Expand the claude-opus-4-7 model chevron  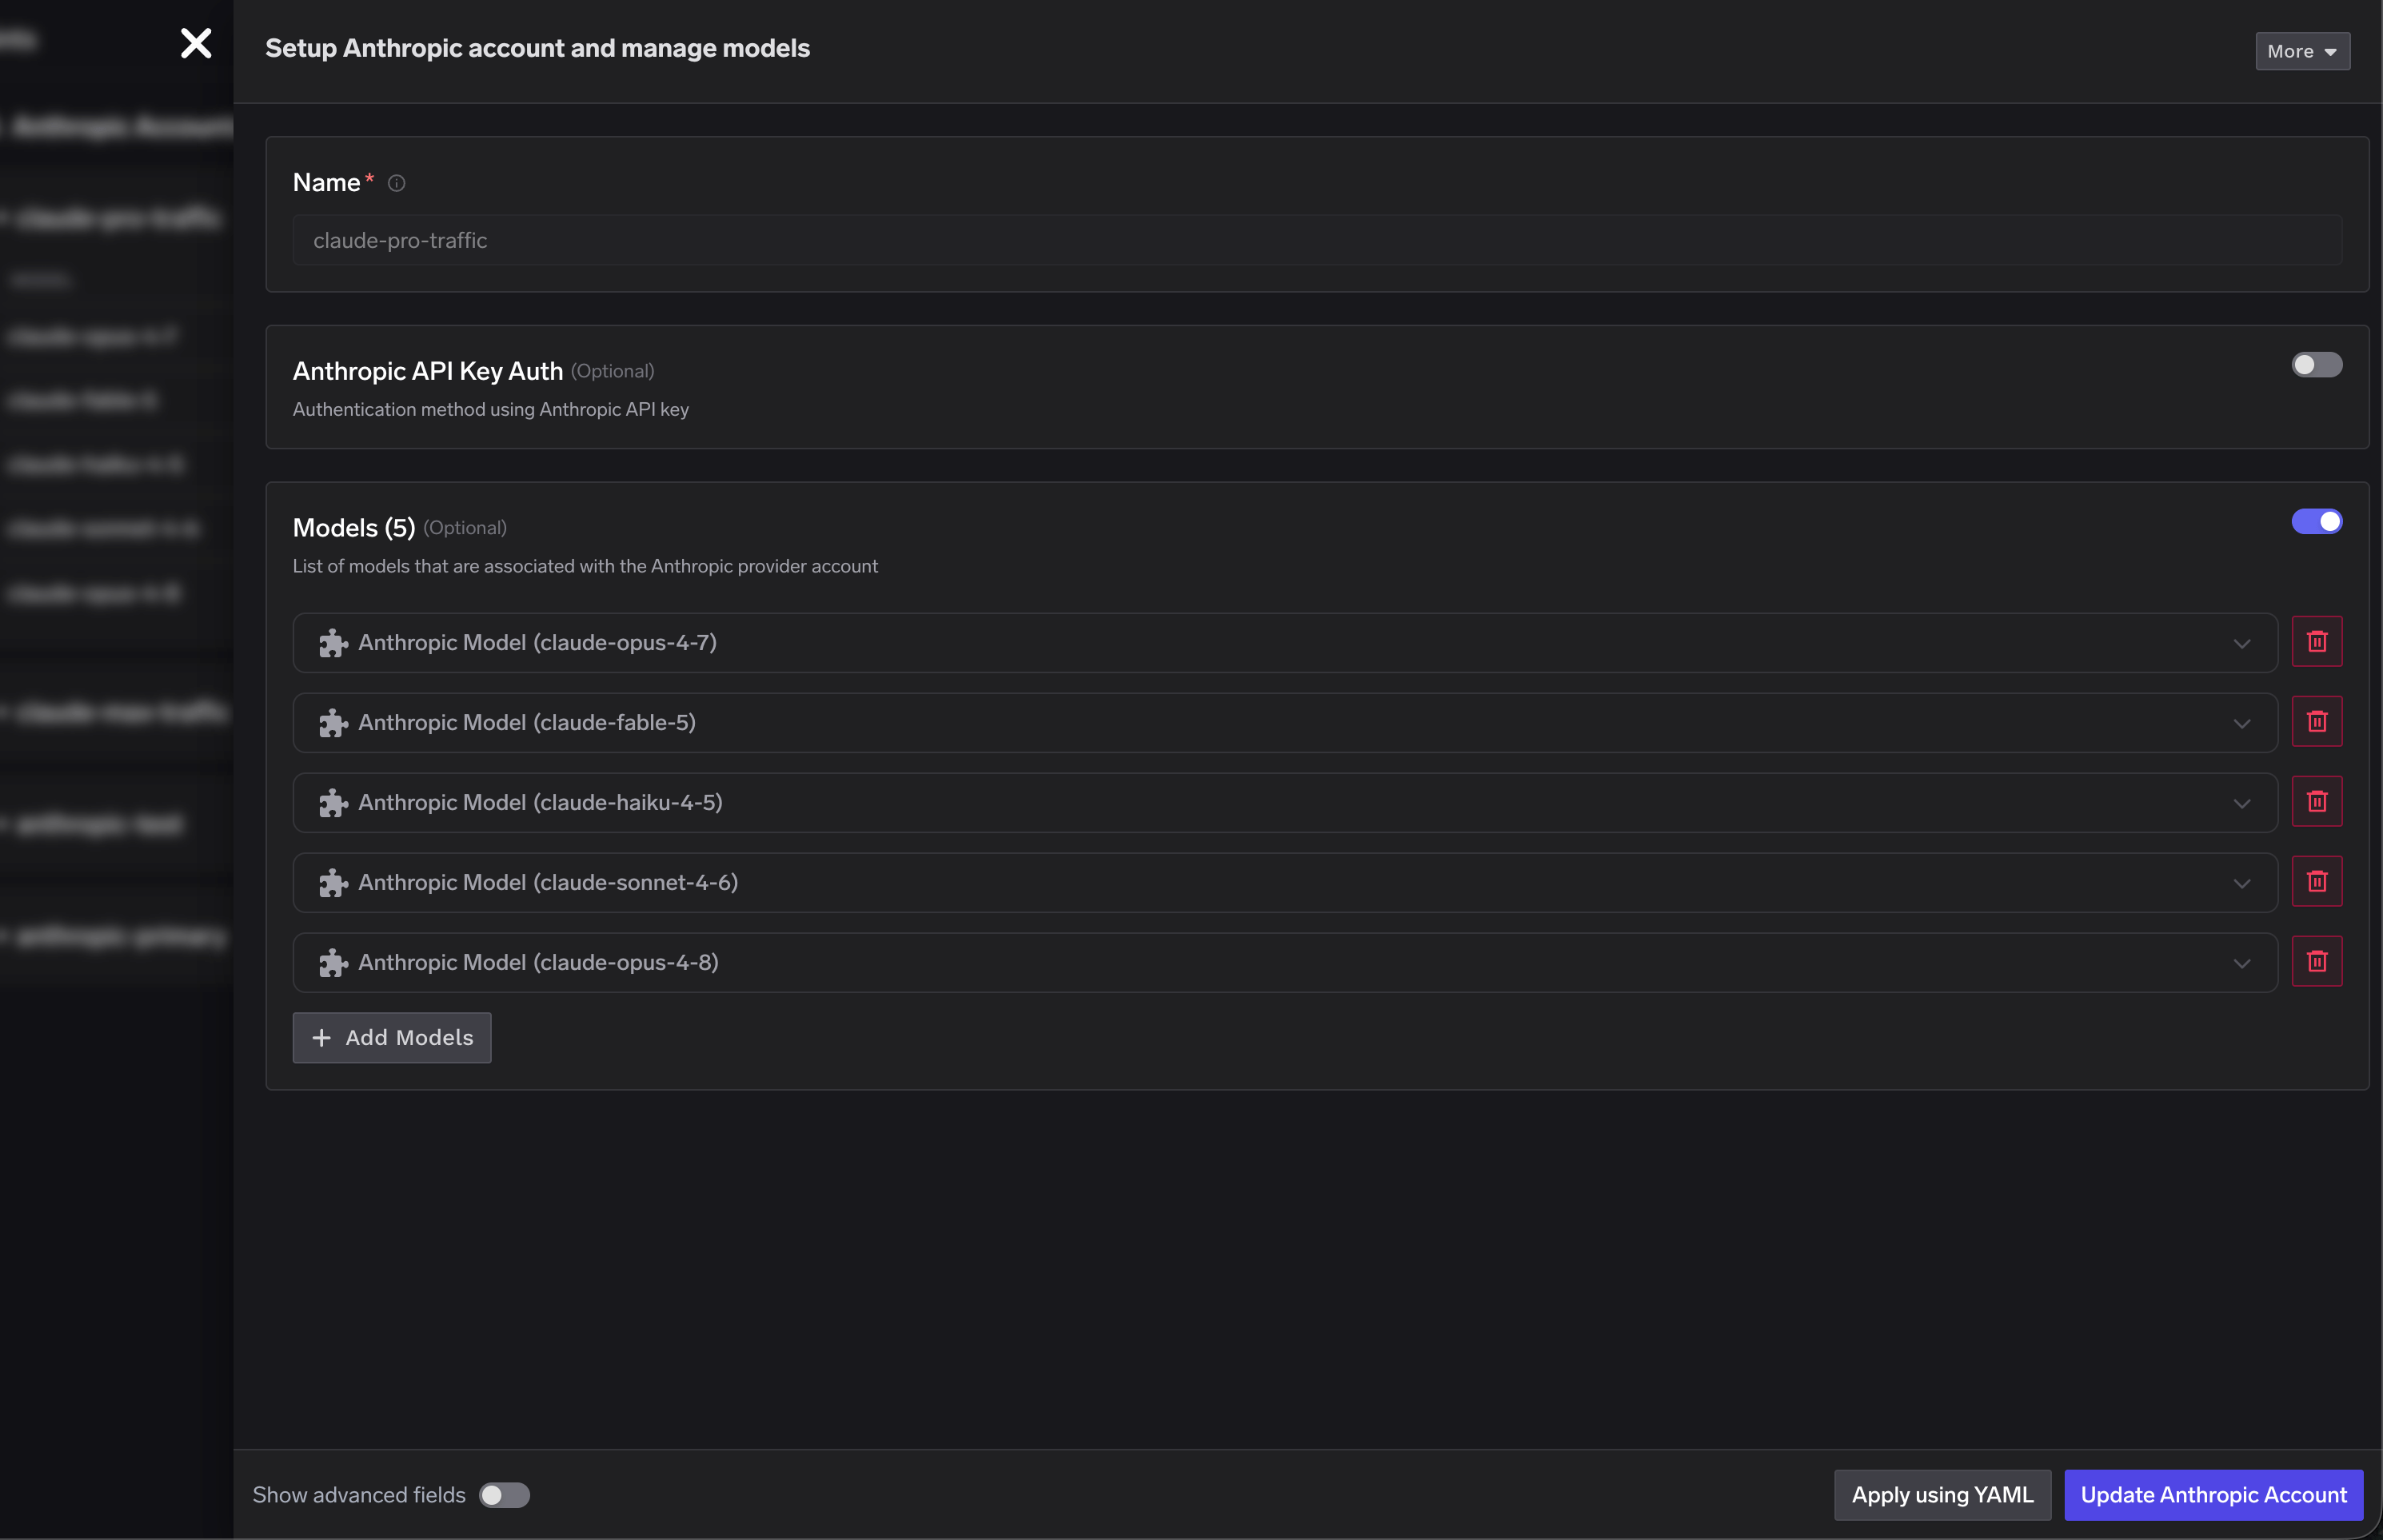2241,643
